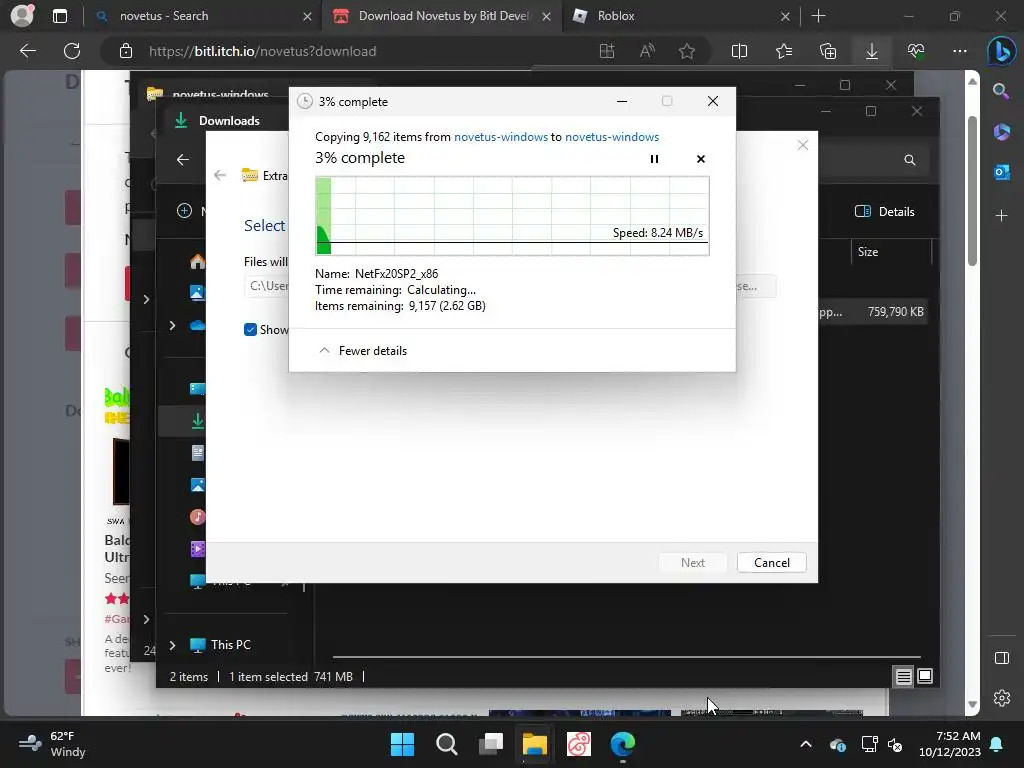This screenshot has width=1024, height=768.
Task: Click the Cancel button in Extract dialog
Action: pos(771,563)
